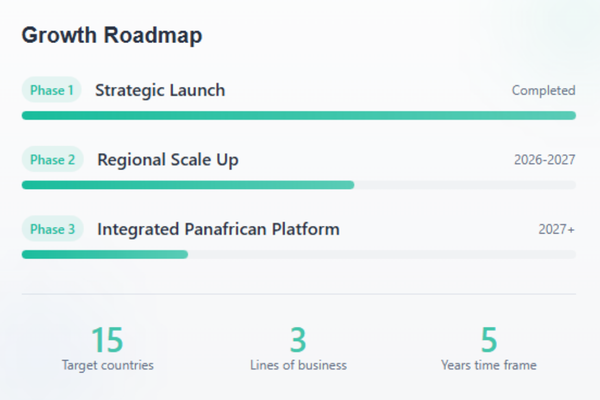600x400 pixels.
Task: Click the number 3 statistic
Action: pyautogui.click(x=298, y=340)
